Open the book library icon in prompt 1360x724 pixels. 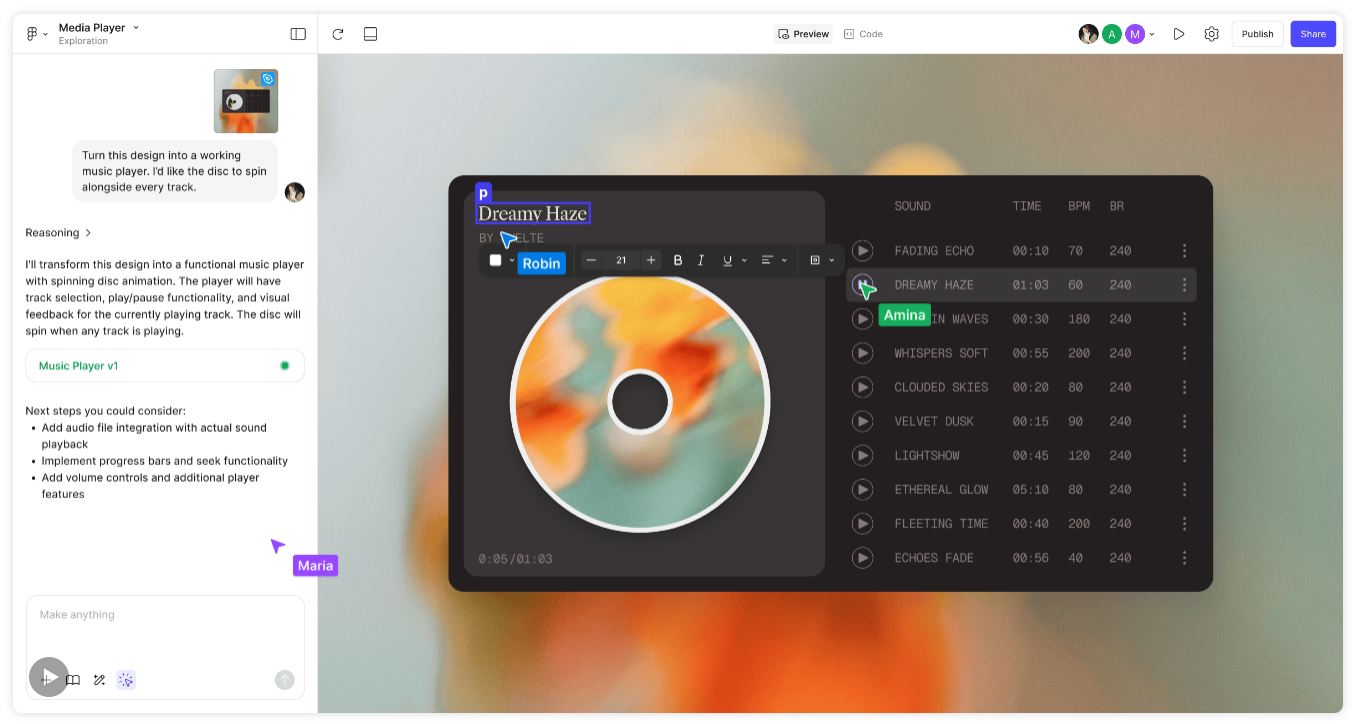pos(73,680)
